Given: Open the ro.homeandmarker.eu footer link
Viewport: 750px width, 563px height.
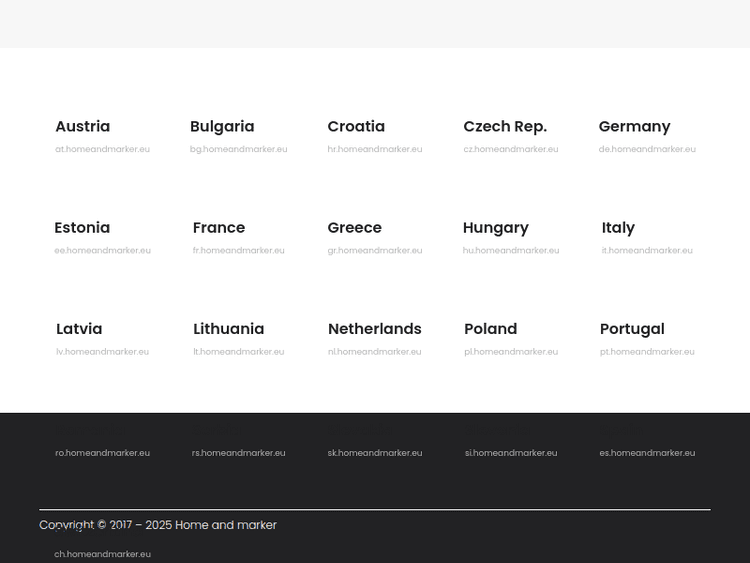Looking at the screenshot, I should [102, 453].
